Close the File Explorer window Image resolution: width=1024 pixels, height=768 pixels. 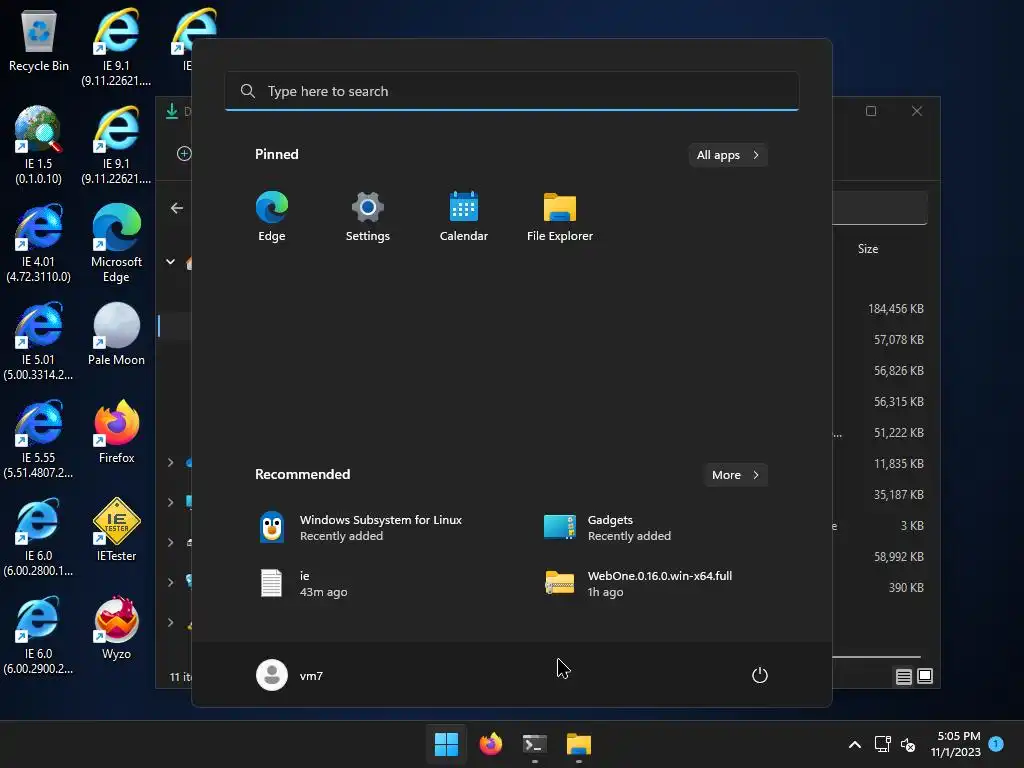coord(917,111)
